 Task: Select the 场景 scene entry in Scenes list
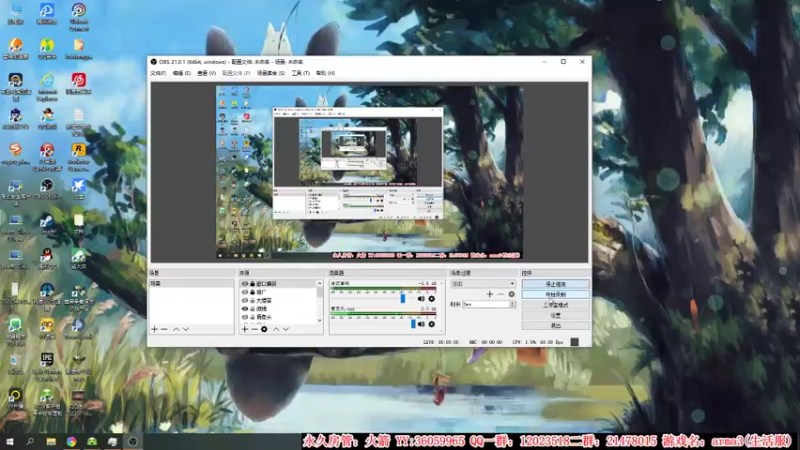pyautogui.click(x=191, y=284)
